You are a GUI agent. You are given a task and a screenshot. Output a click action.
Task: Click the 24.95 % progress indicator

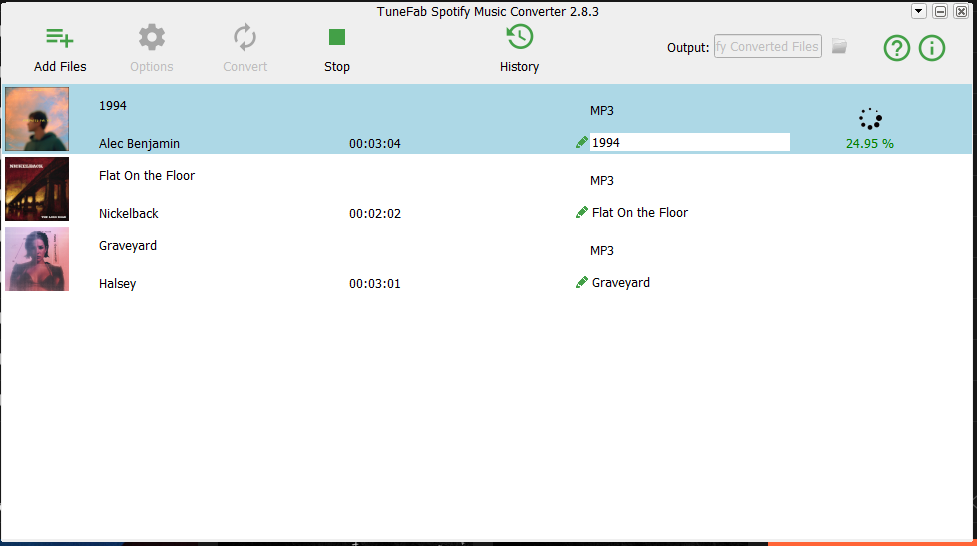pyautogui.click(x=870, y=143)
